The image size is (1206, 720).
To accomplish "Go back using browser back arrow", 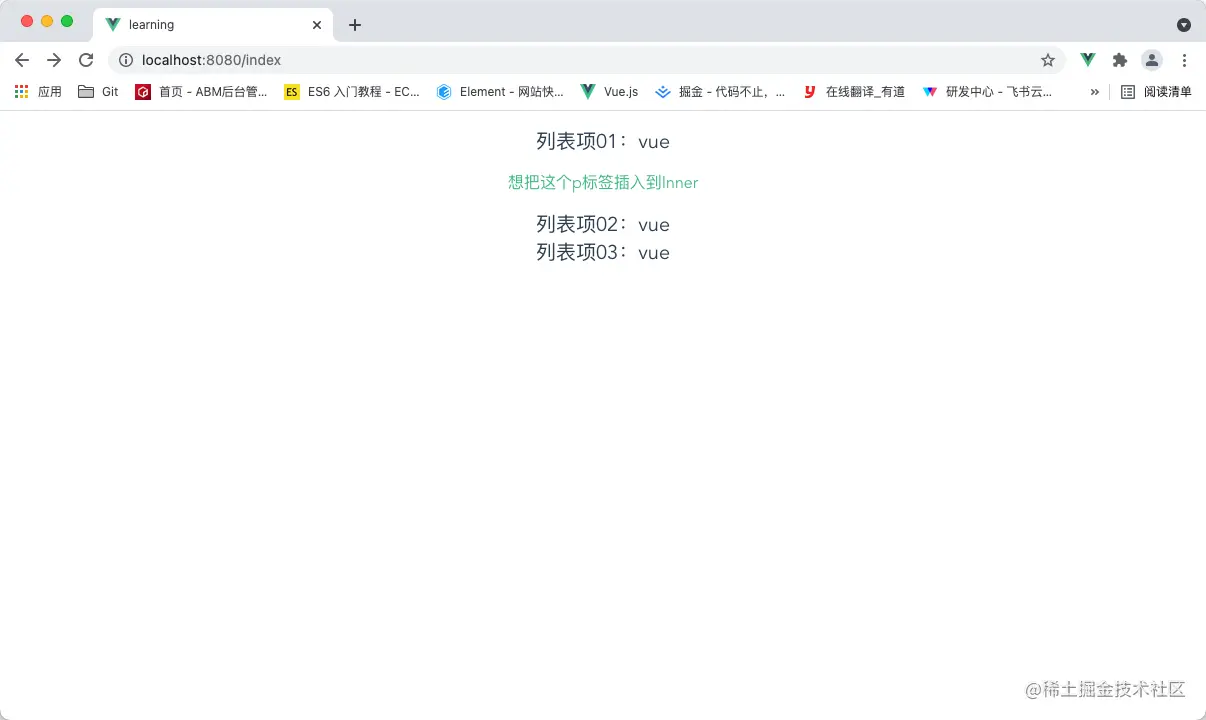I will [x=22, y=60].
